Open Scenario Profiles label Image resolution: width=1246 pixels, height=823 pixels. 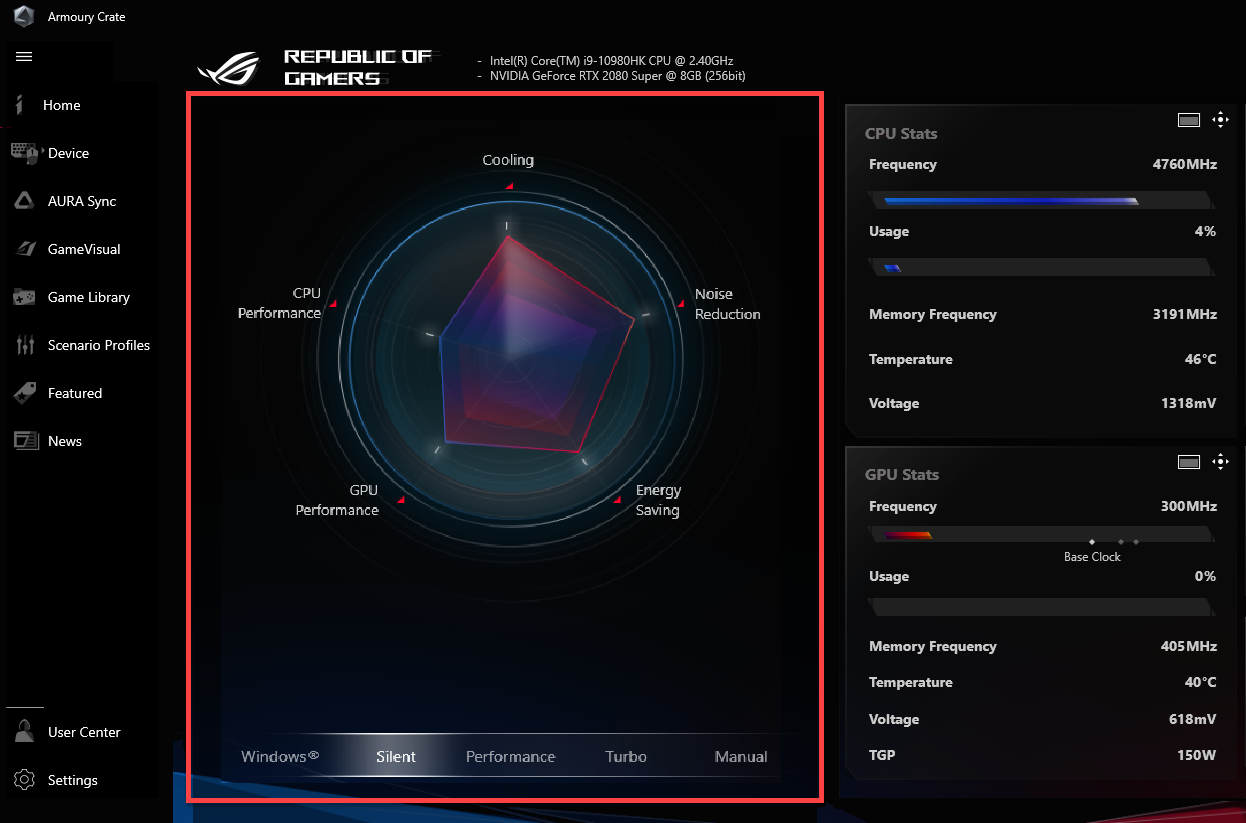click(99, 345)
